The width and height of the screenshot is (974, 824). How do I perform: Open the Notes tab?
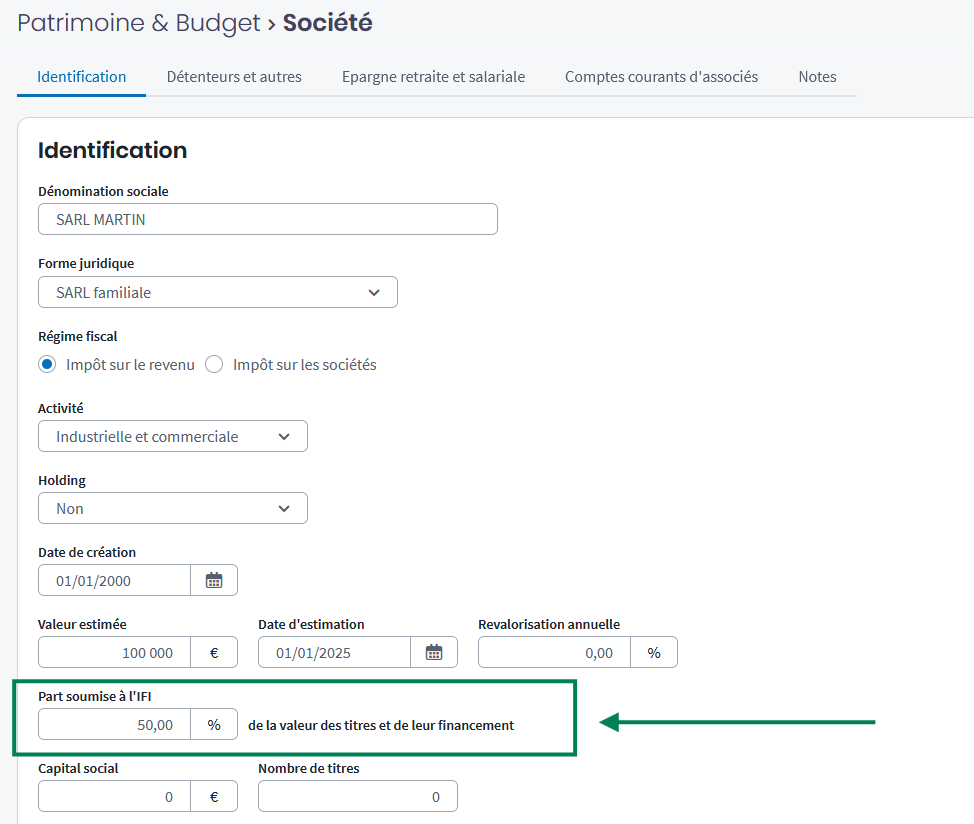point(817,77)
